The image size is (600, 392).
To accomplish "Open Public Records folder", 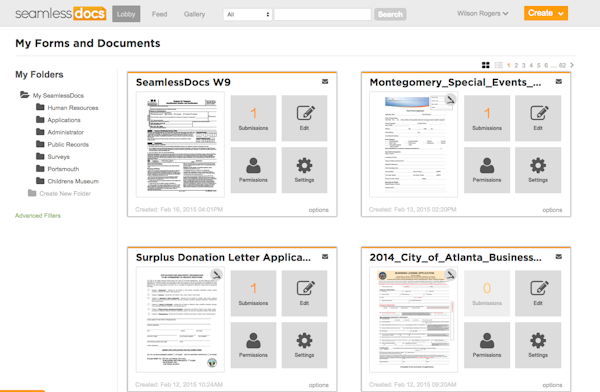I will click(62, 144).
